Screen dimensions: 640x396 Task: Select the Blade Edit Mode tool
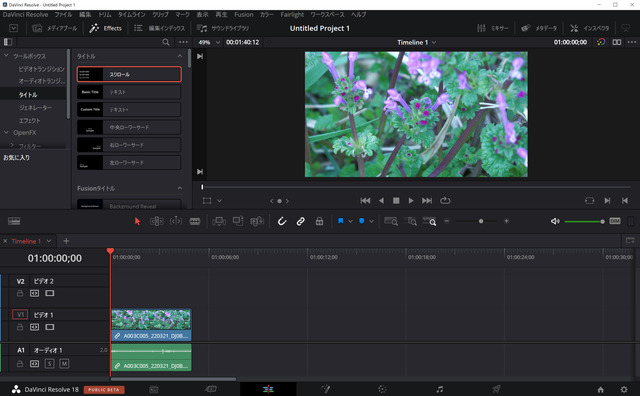(195, 221)
